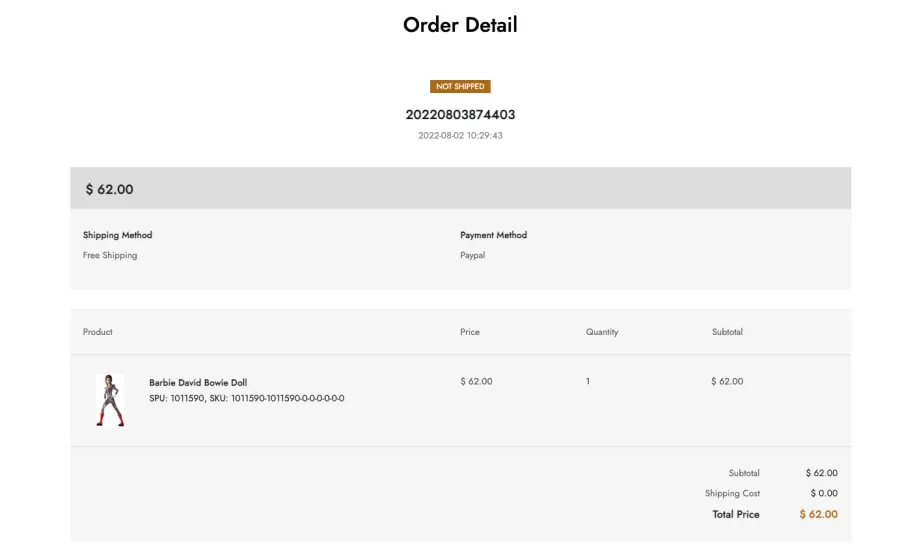Click the SPU and SKU line
900x549 pixels.
tap(246, 398)
